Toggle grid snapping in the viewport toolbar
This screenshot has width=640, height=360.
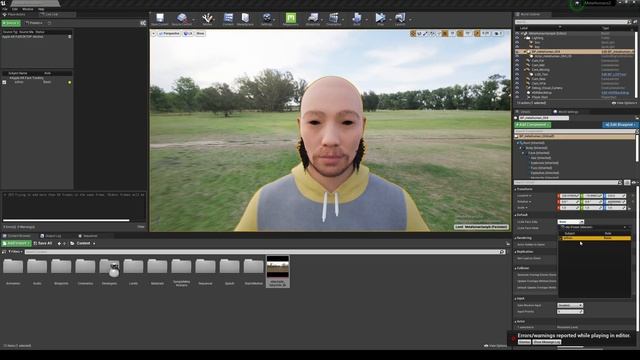pos(445,33)
